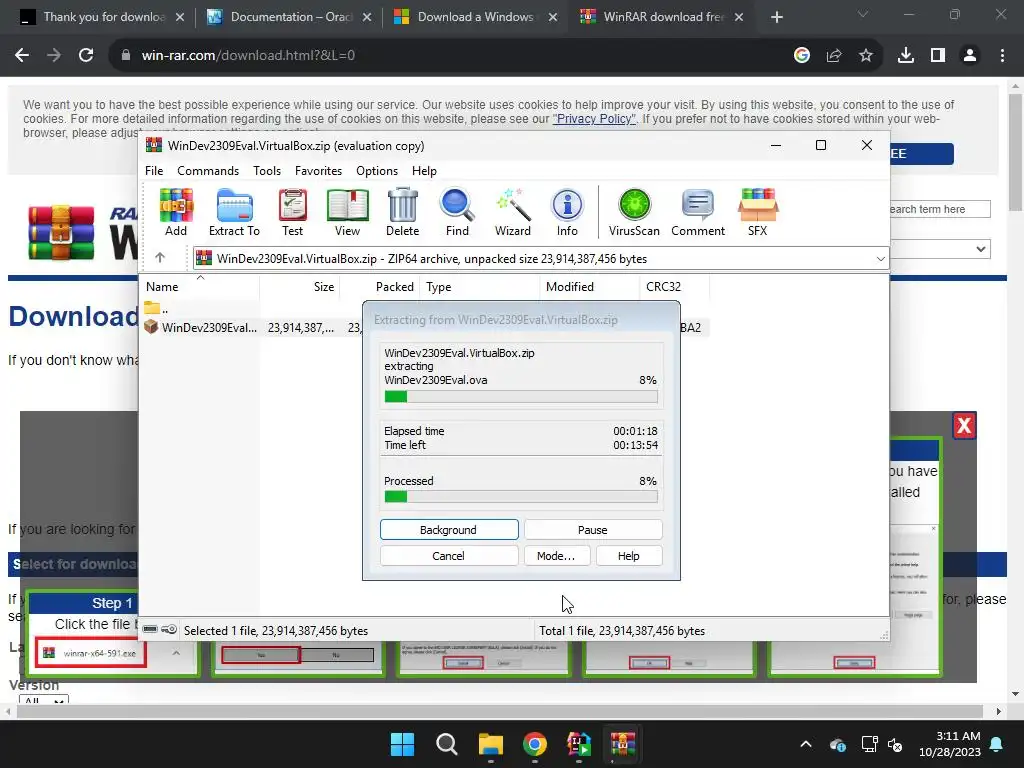Select WinDev2309Eval... file row
The height and width of the screenshot is (768, 1024).
(x=424, y=327)
